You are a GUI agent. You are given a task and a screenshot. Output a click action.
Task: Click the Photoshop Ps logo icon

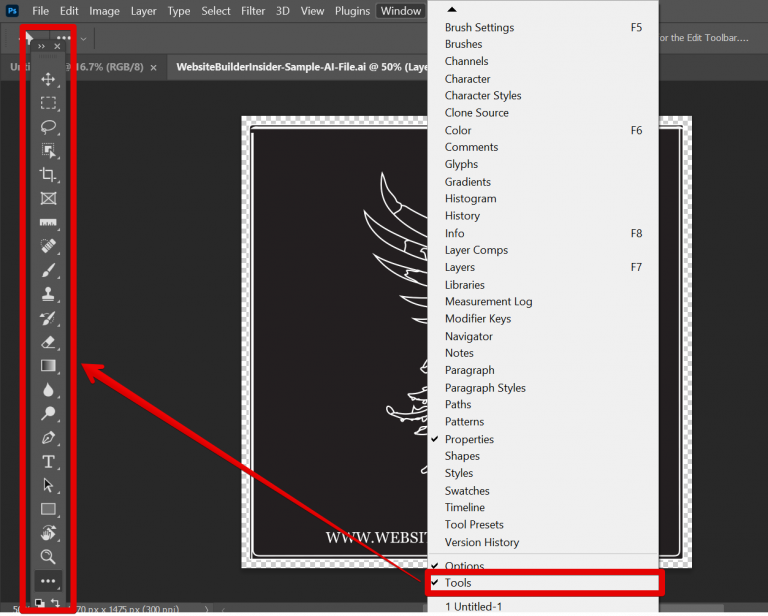click(x=12, y=10)
